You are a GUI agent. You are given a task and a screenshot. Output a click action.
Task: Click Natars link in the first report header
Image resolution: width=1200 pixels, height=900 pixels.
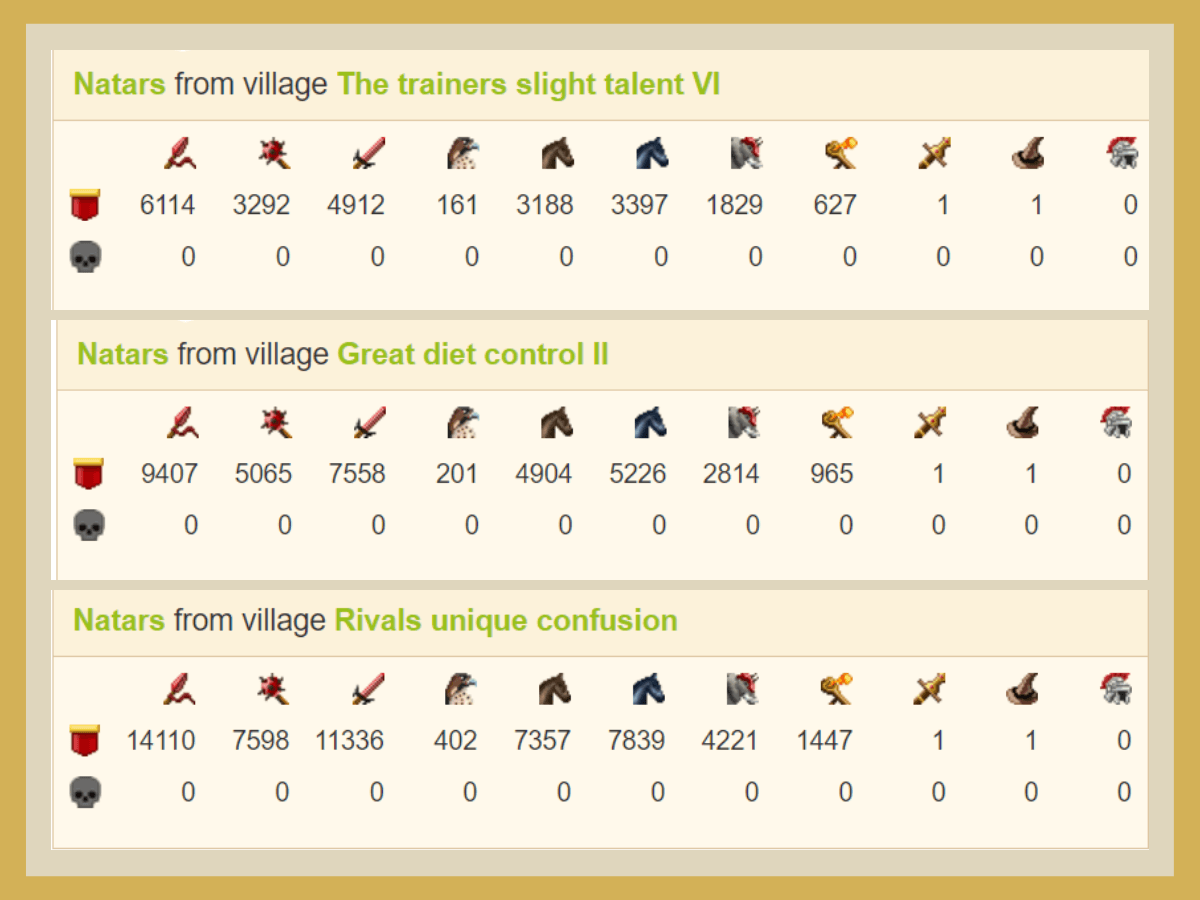119,84
